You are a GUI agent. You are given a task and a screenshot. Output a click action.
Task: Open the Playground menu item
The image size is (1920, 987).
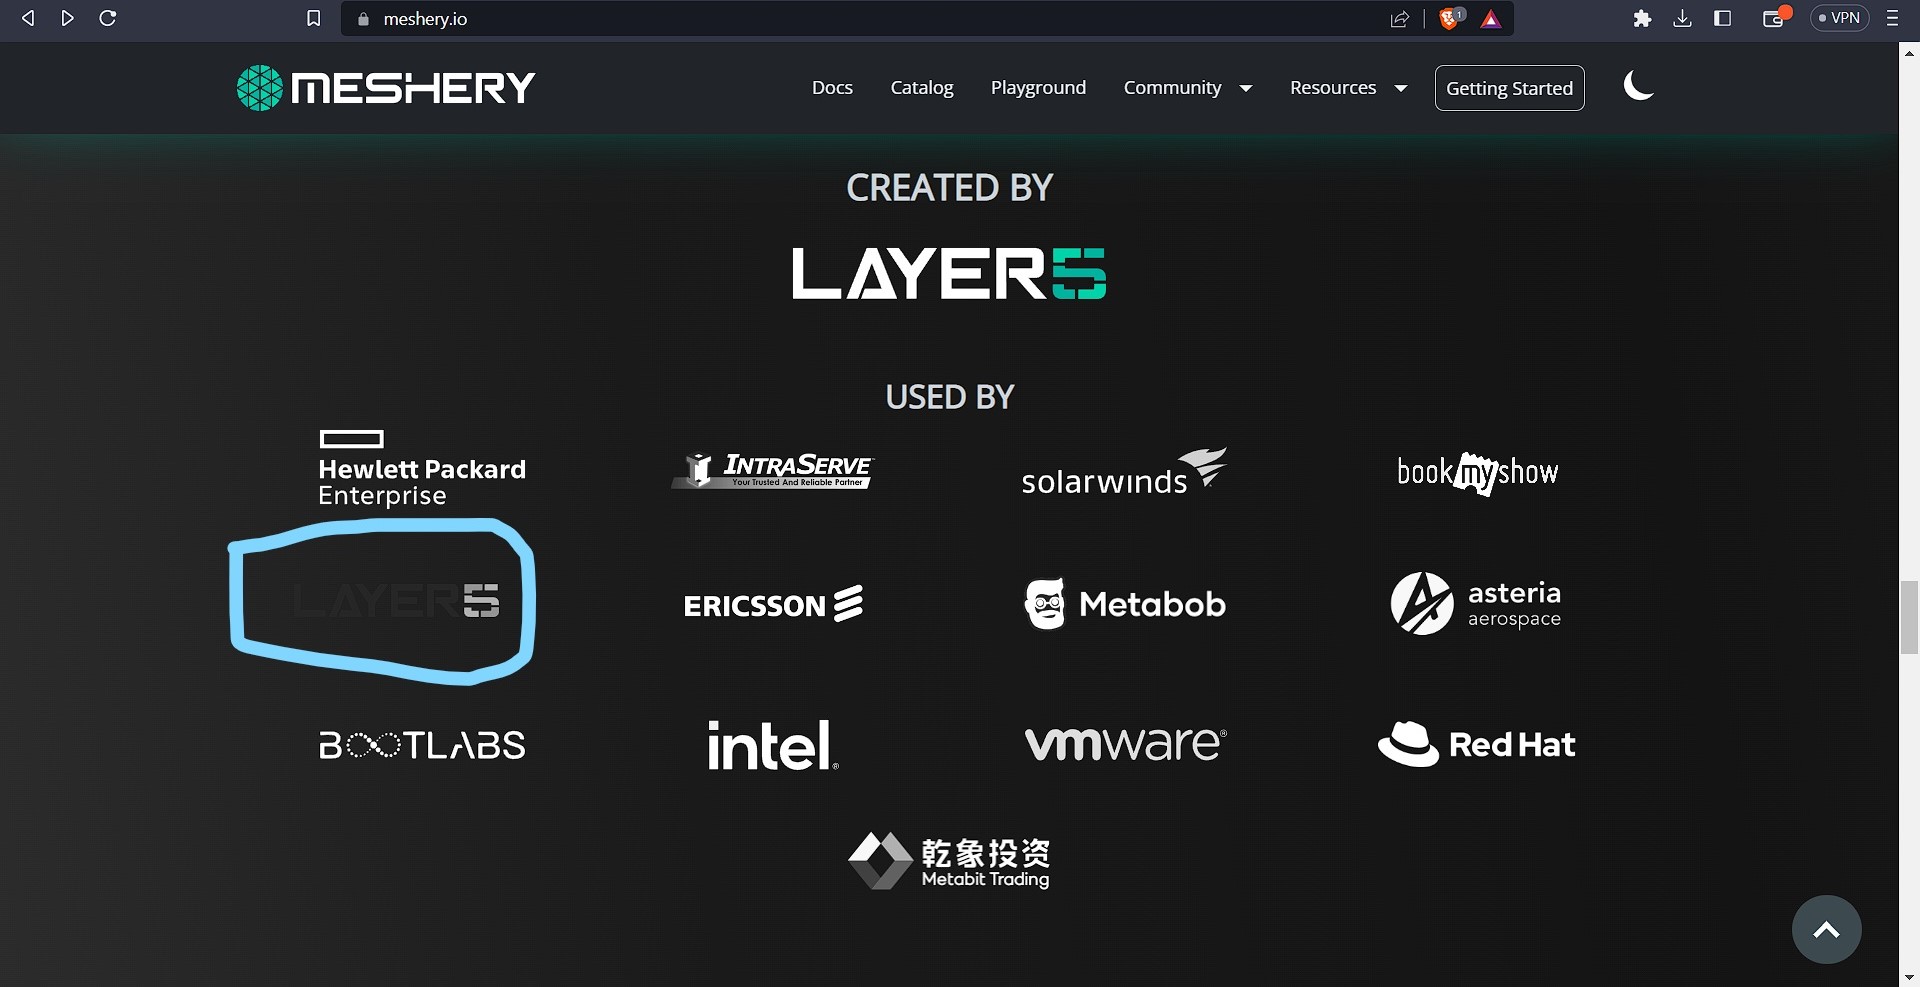[1038, 88]
